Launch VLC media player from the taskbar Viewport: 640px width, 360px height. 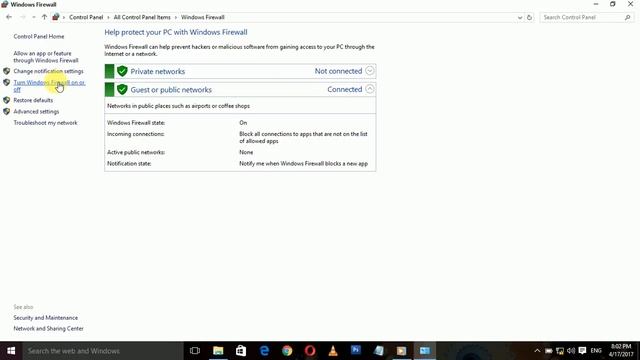pos(333,351)
